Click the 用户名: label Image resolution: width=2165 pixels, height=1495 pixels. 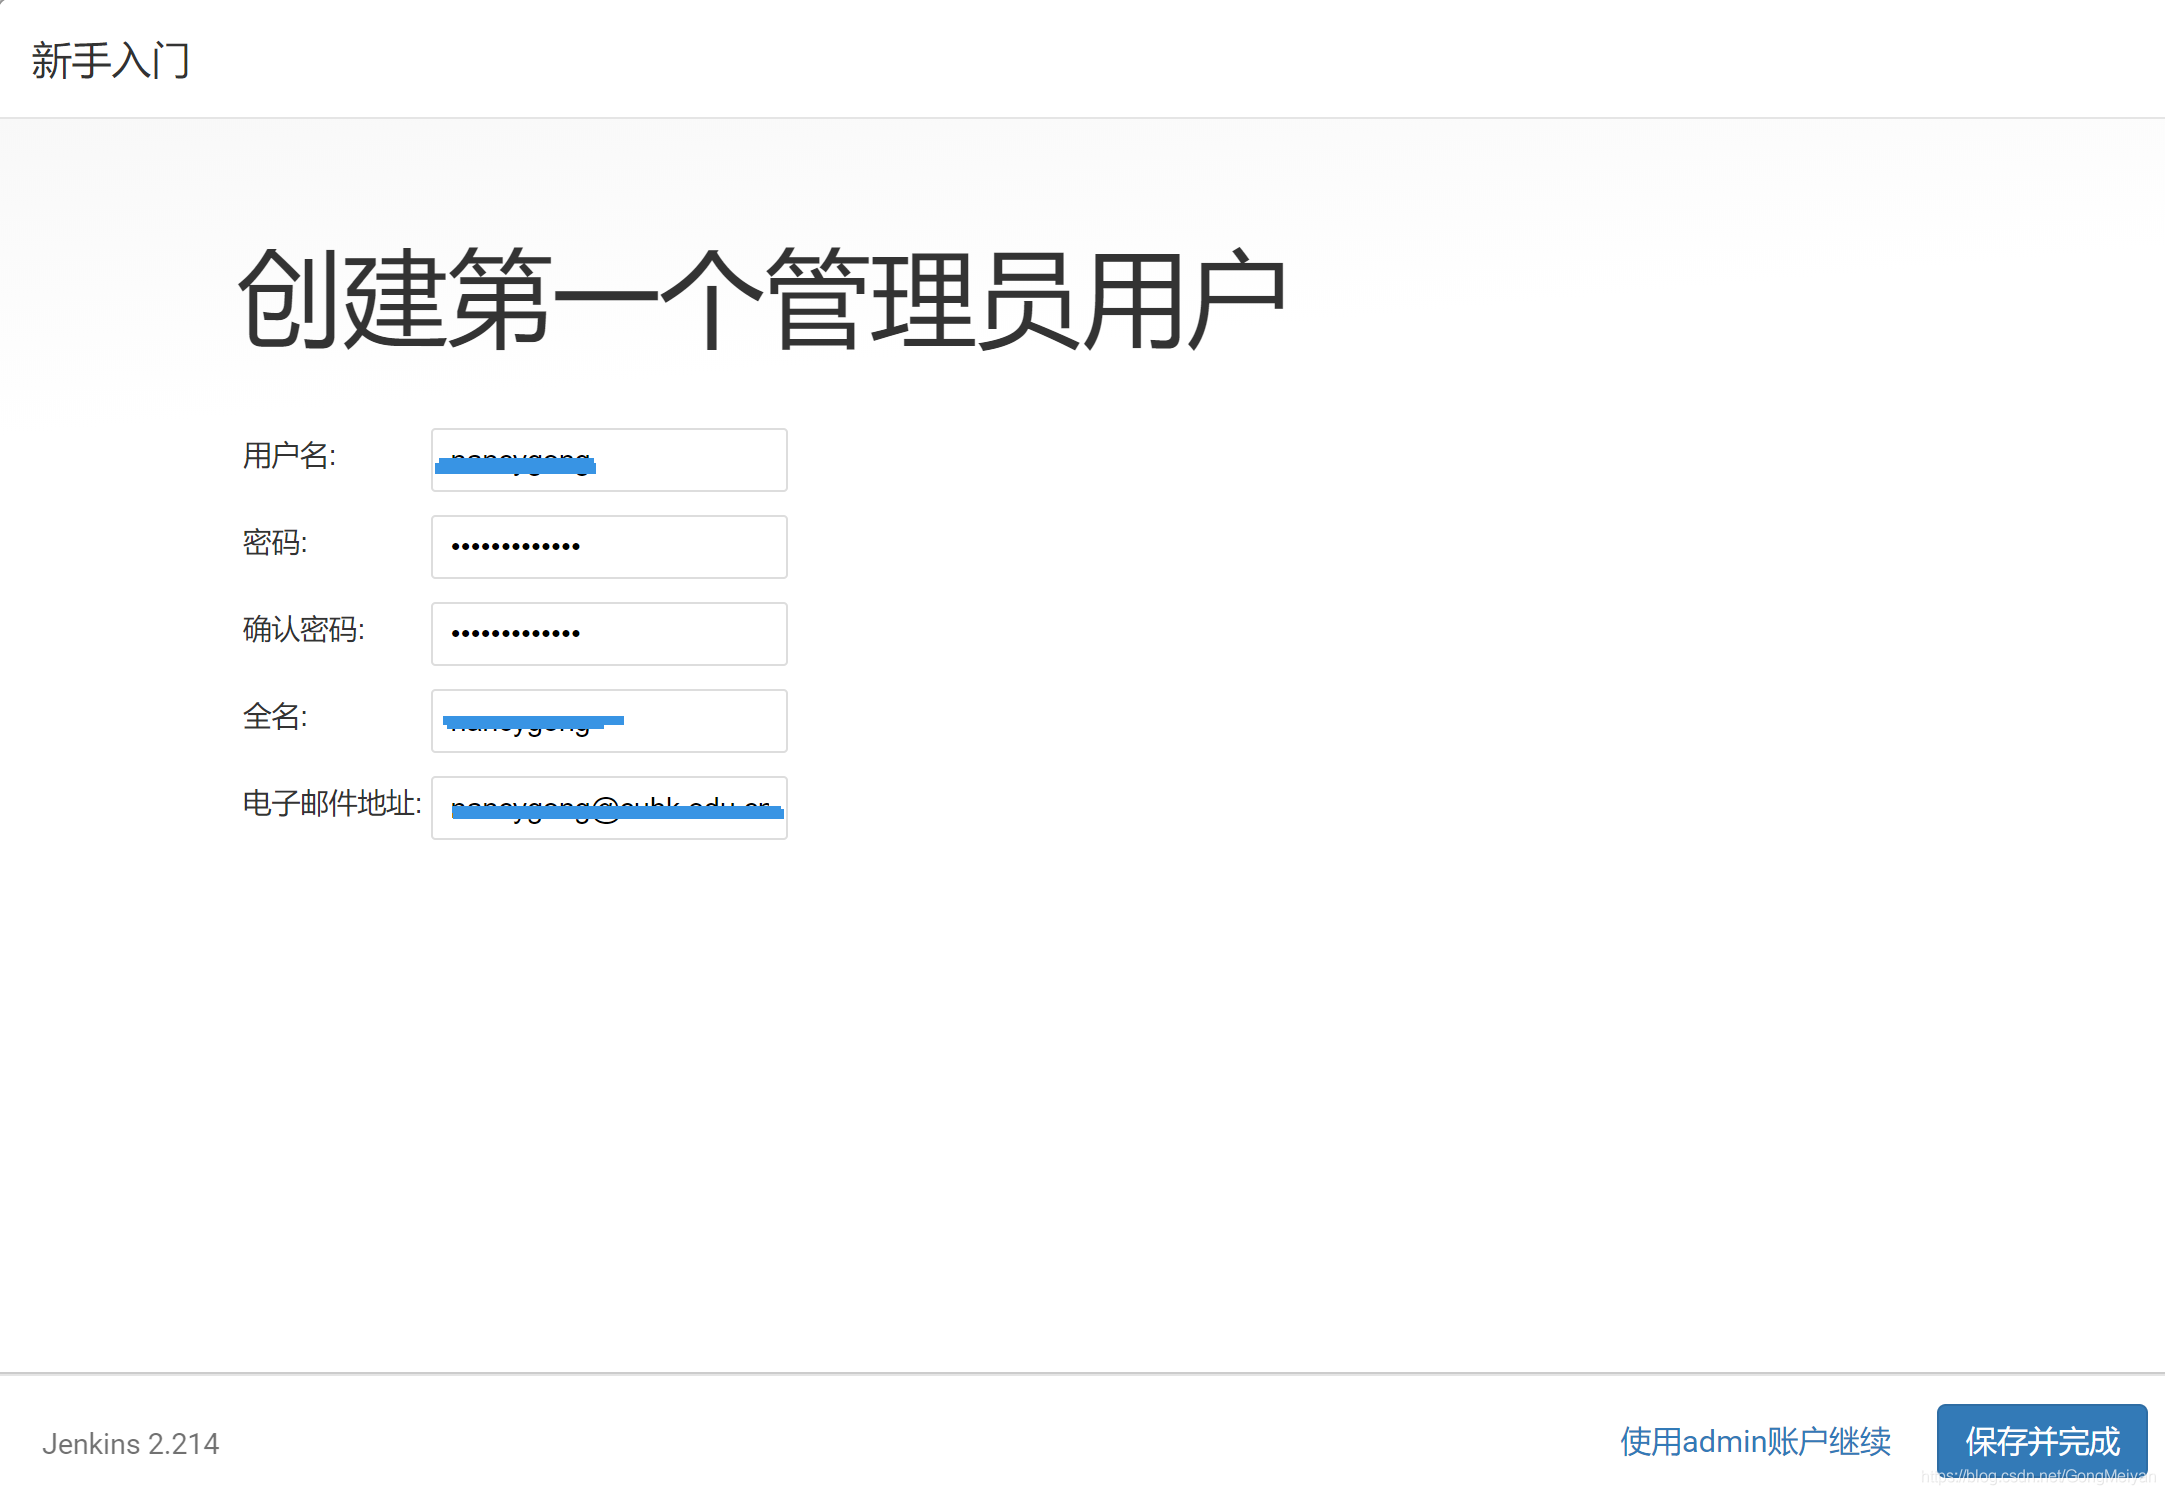point(289,456)
